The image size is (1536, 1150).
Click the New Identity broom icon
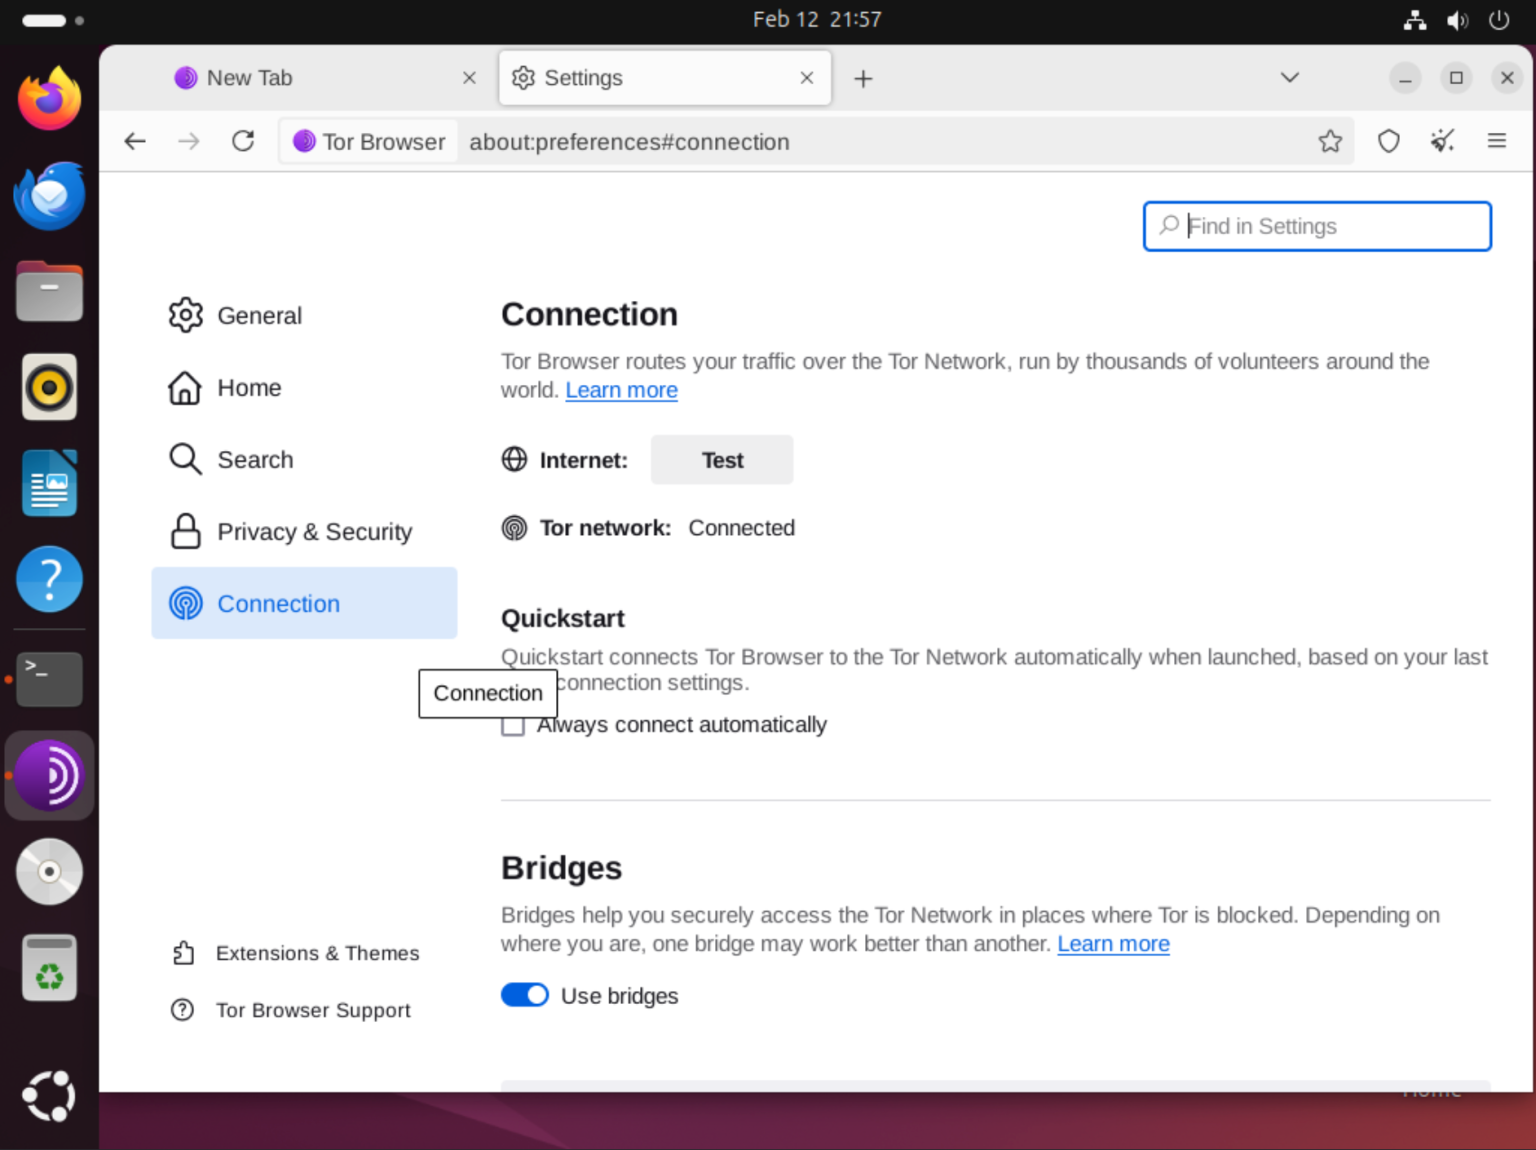point(1442,141)
